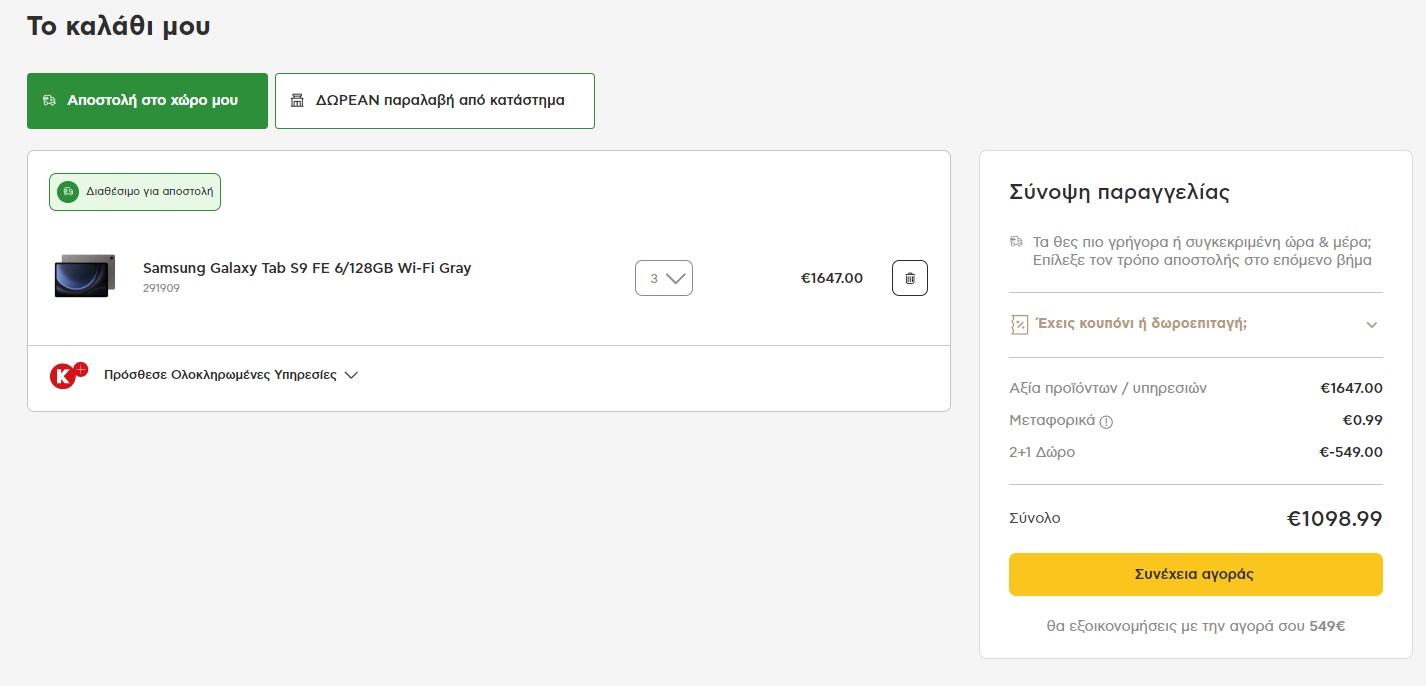Image resolution: width=1426 pixels, height=686 pixels.
Task: Click 'Αξία προϊόντων / υπηρεσιών' label
Action: point(1108,388)
